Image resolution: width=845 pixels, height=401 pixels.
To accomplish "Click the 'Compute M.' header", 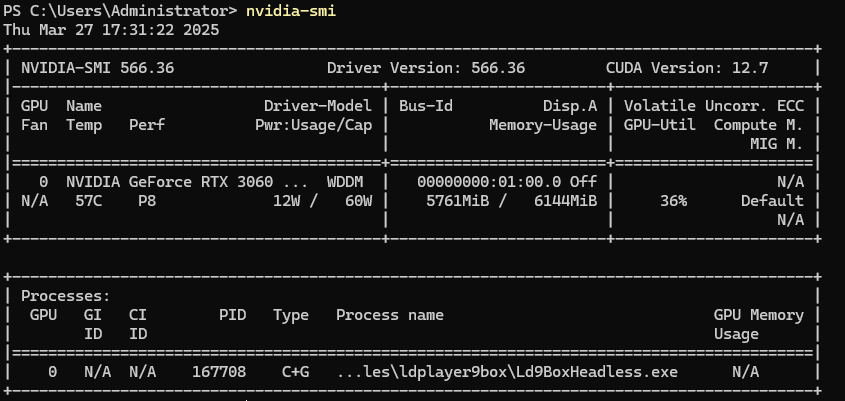I will pyautogui.click(x=759, y=125).
